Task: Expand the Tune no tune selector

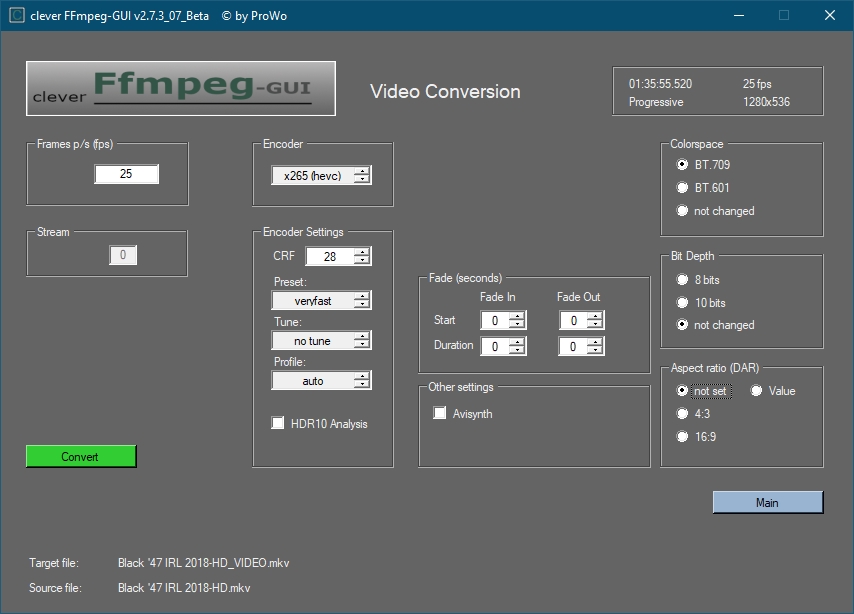Action: tap(321, 341)
